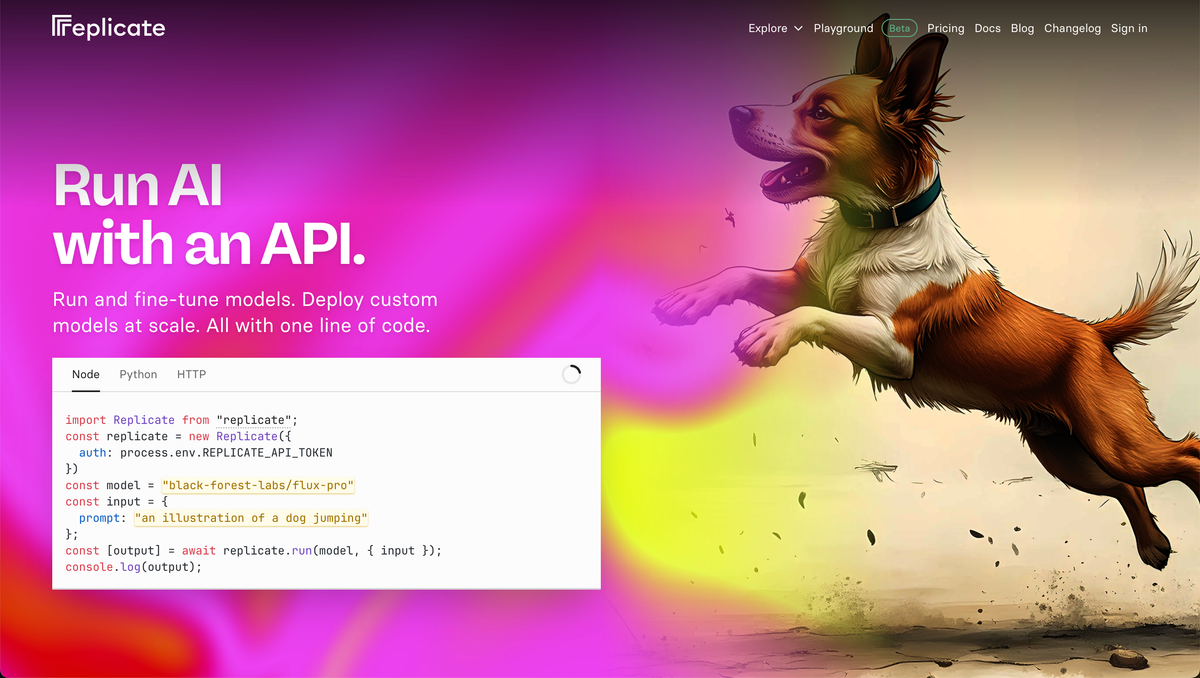Screen dimensions: 1200x678
Task: Select the Node code tab
Action: pyautogui.click(x=86, y=374)
